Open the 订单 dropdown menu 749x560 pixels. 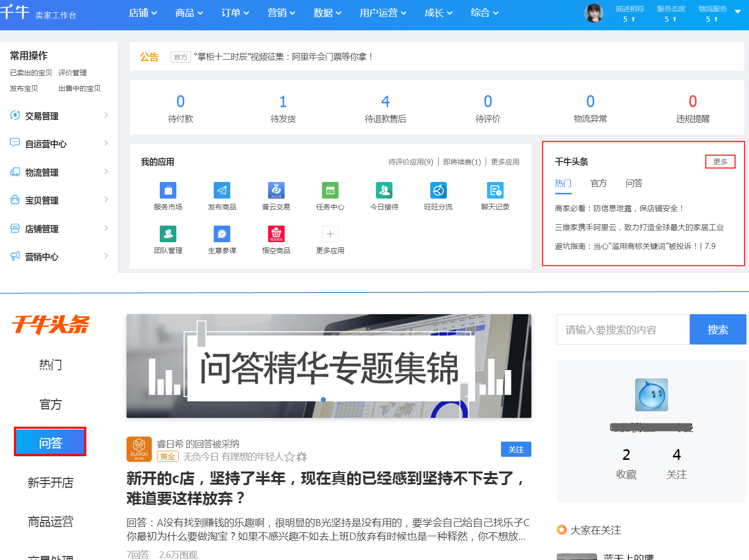(x=235, y=13)
